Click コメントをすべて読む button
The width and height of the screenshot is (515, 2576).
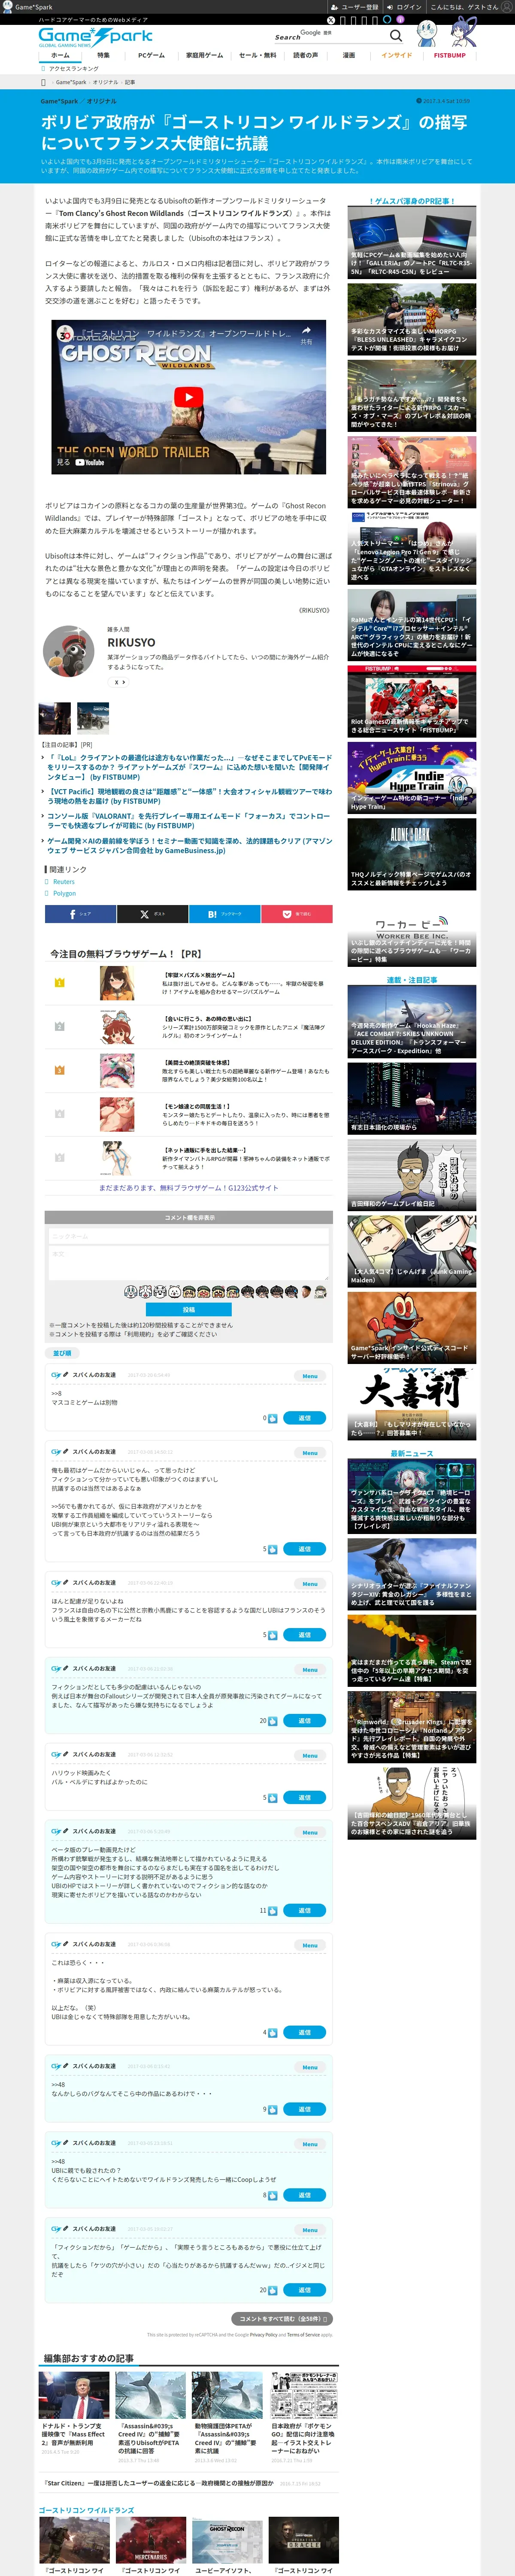tap(281, 2318)
